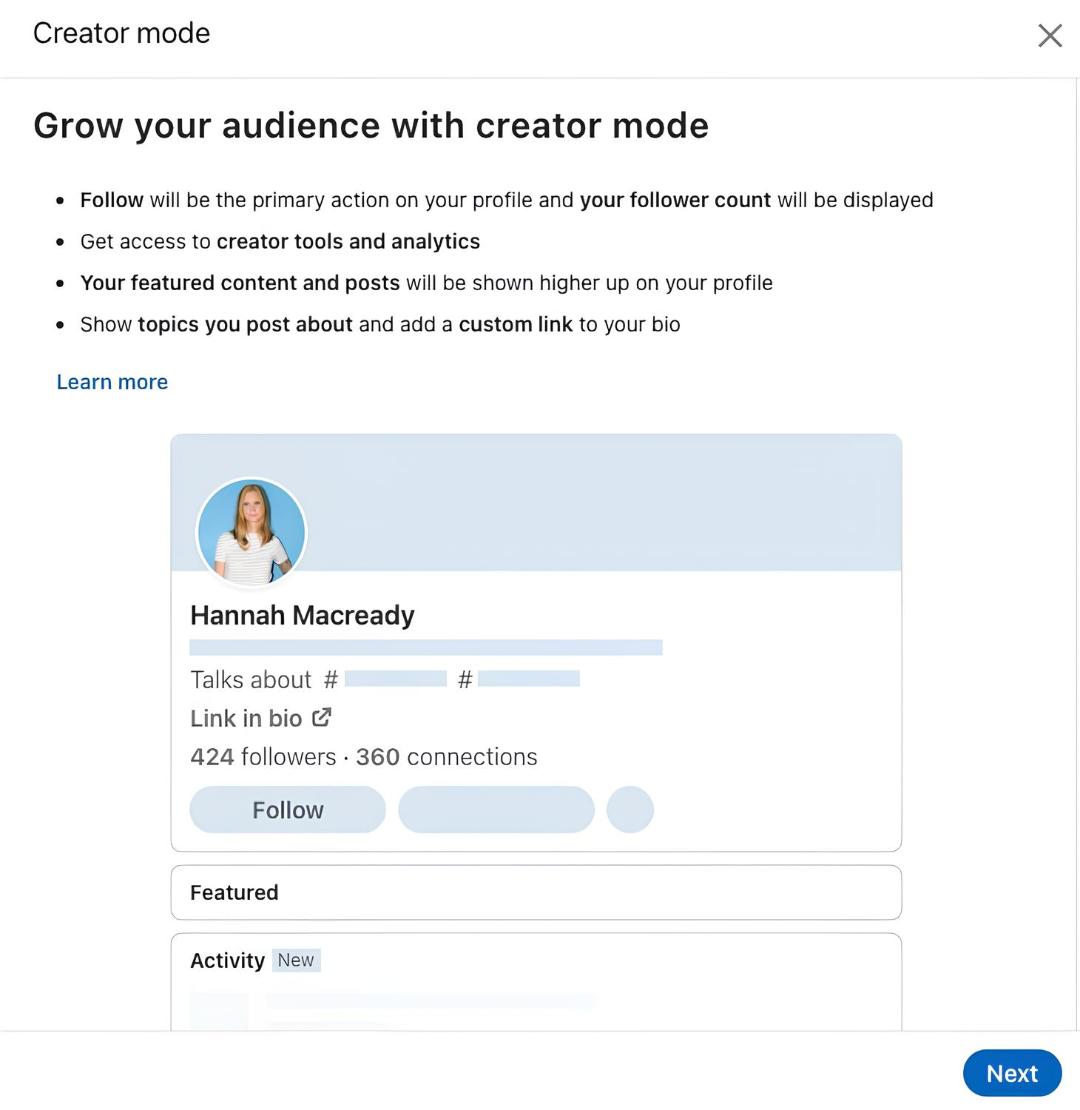The width and height of the screenshot is (1080, 1110).
Task: Click the 424 followers count
Action: pyautogui.click(x=263, y=757)
